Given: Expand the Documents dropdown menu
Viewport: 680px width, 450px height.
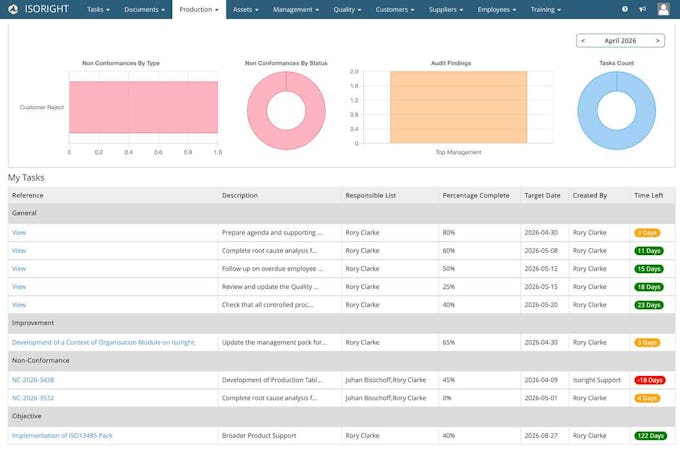Looking at the screenshot, I should pyautogui.click(x=144, y=10).
